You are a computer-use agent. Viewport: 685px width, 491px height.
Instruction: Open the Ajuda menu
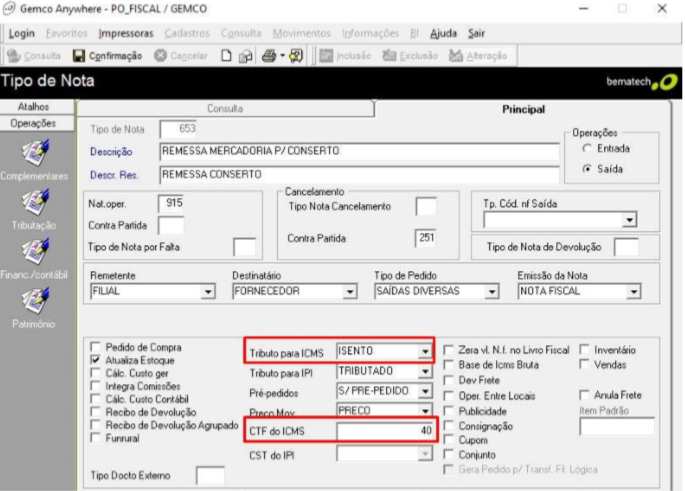tap(443, 34)
